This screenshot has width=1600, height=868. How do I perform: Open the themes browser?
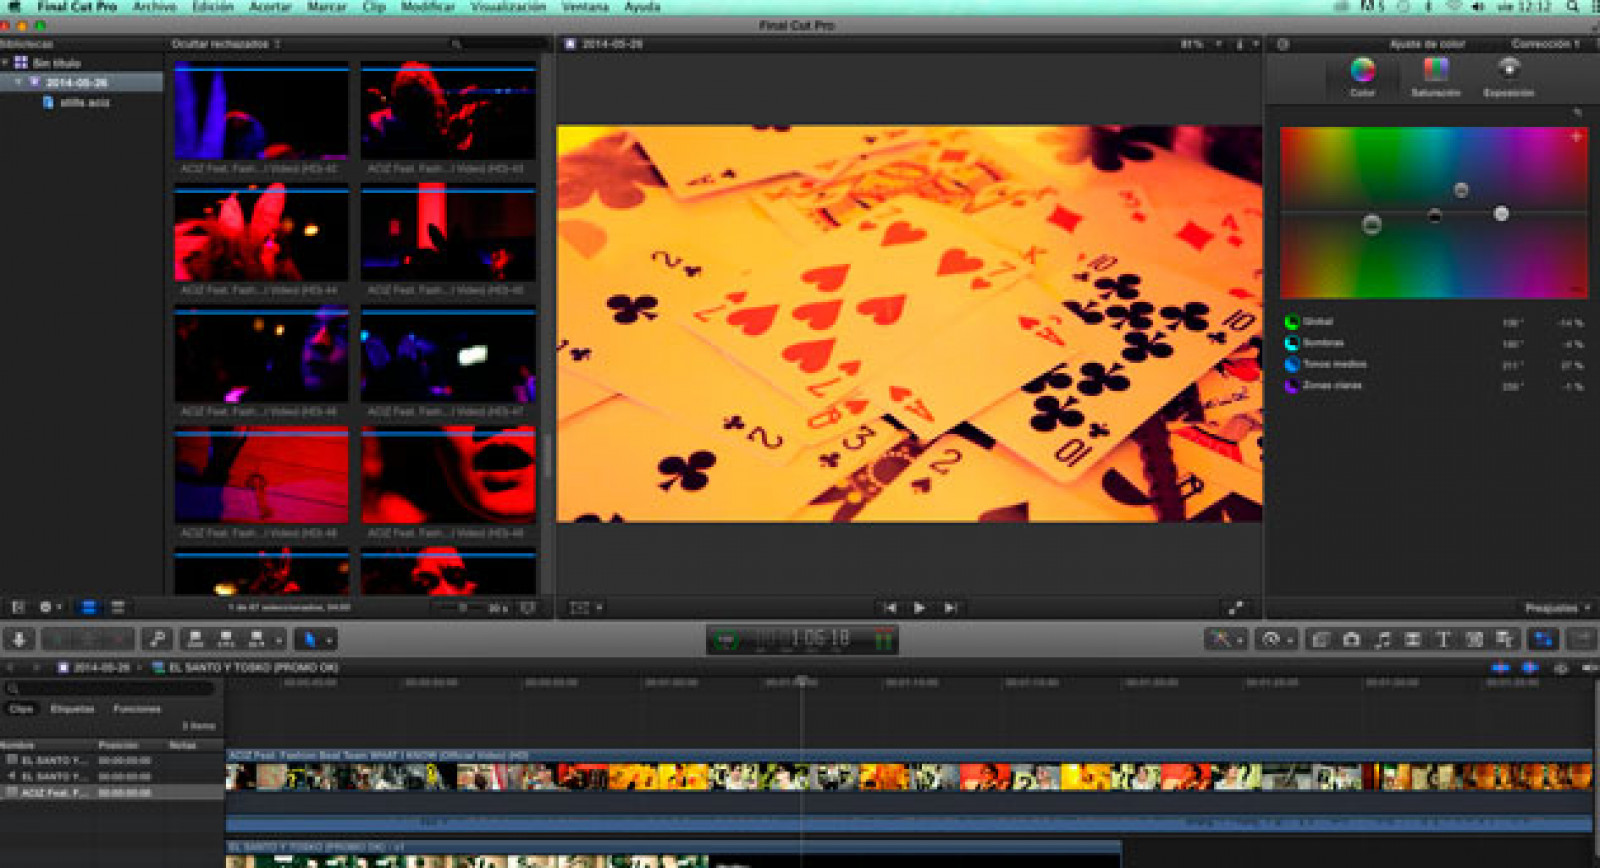click(1504, 638)
